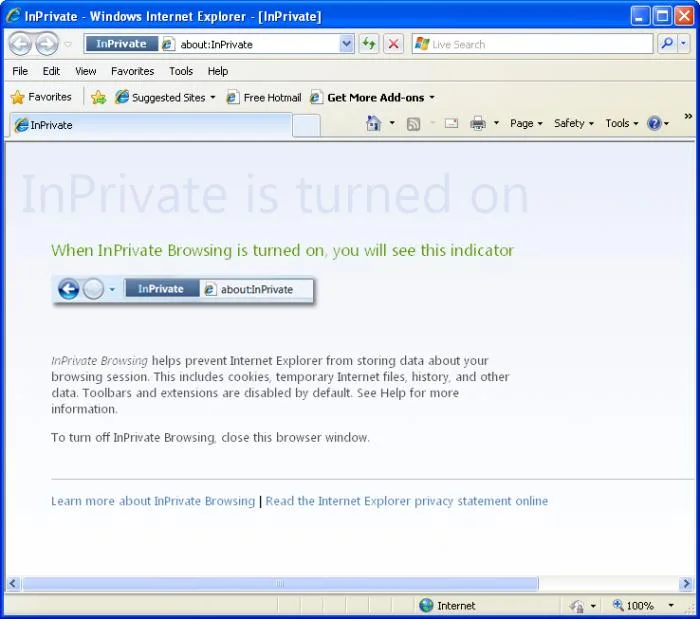
Task: Stop loading with the red X button
Action: (x=393, y=44)
